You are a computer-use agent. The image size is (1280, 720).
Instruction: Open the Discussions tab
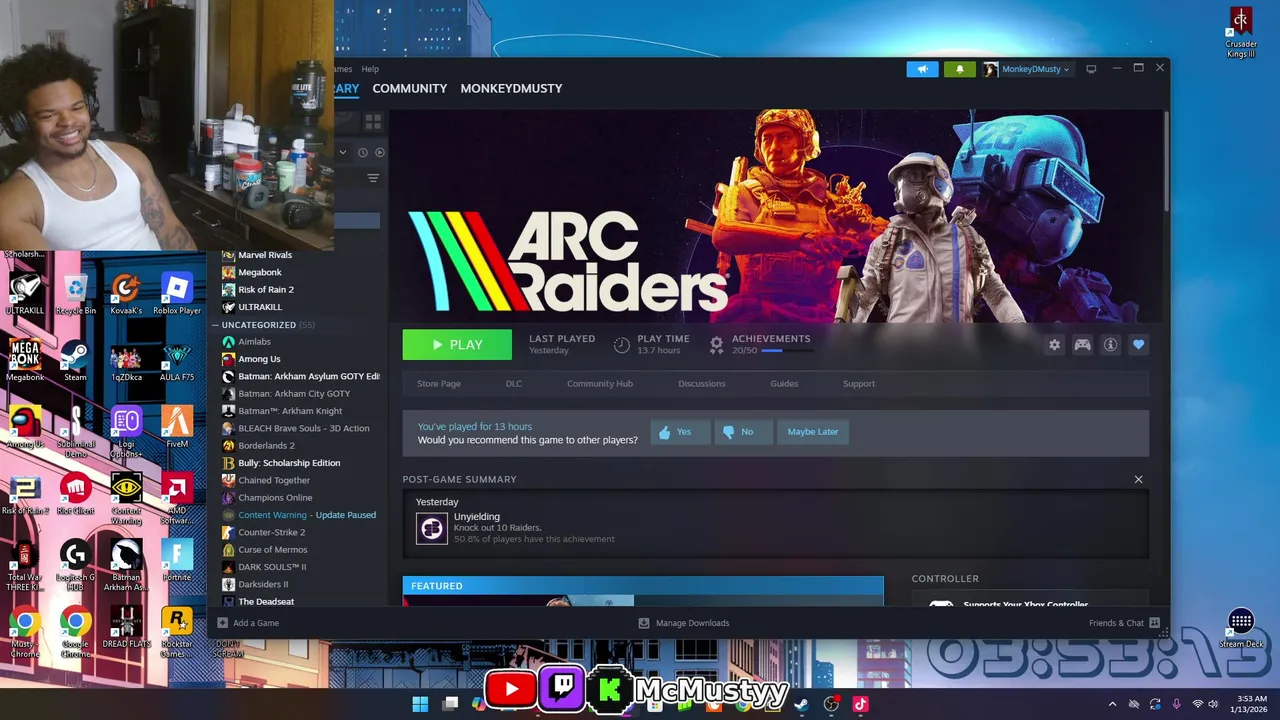(701, 384)
